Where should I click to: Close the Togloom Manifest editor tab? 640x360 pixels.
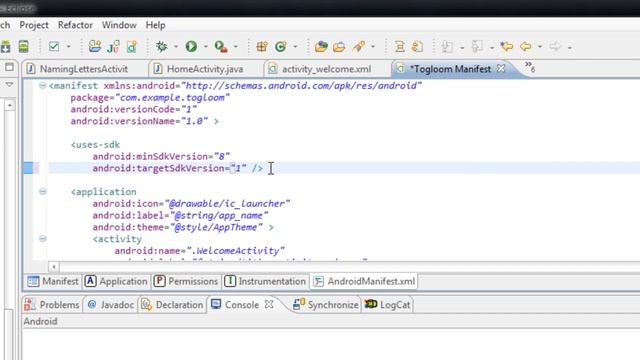tap(501, 69)
